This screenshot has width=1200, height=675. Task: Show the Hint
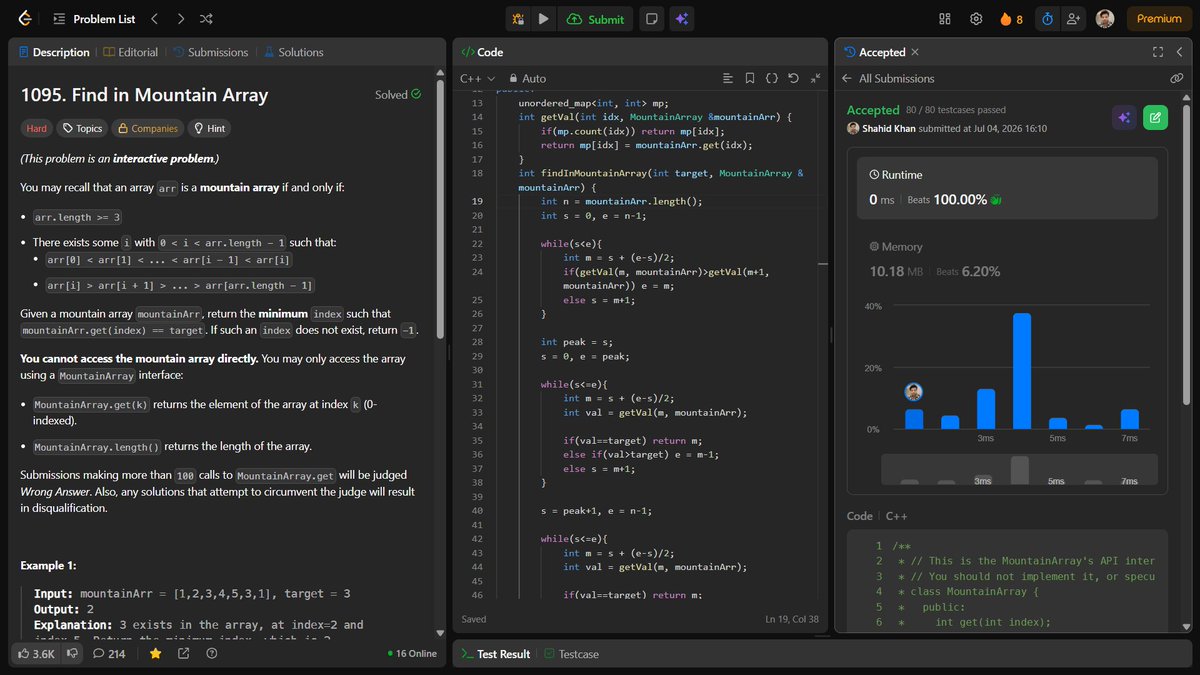tap(209, 128)
